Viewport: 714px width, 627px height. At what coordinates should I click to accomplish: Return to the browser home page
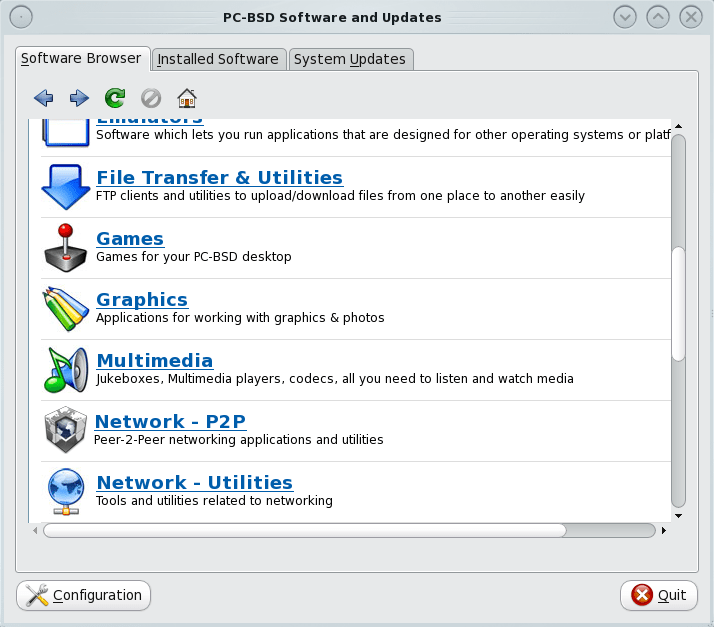[187, 98]
